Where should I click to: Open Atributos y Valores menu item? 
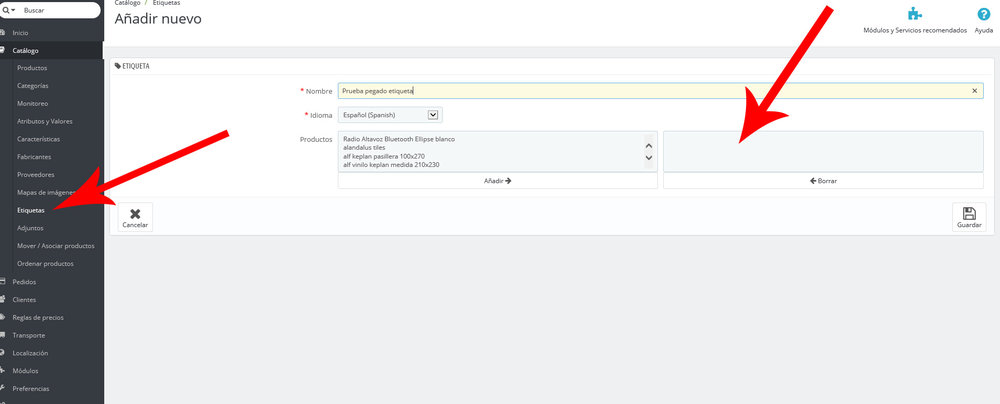coord(45,121)
